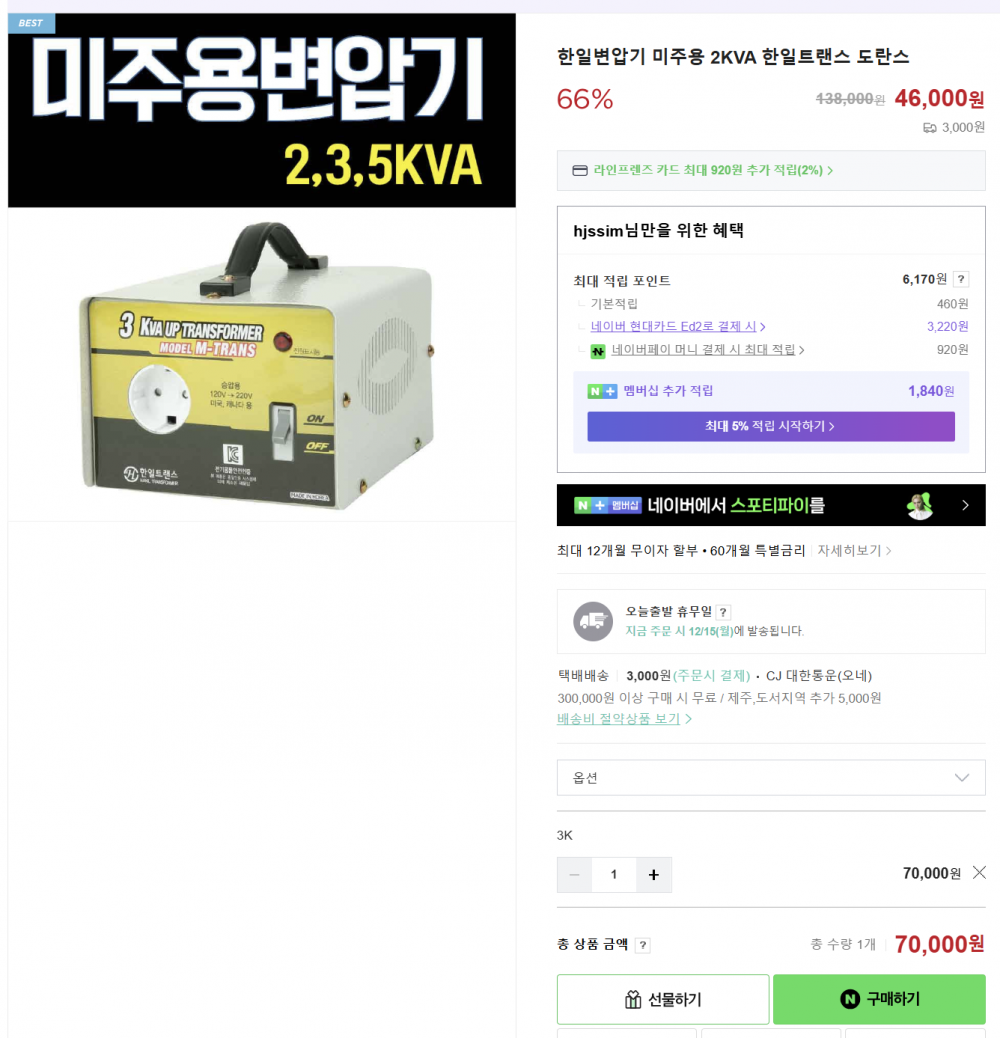Click the help icon next to 오늘출발 휴무일

click(723, 612)
